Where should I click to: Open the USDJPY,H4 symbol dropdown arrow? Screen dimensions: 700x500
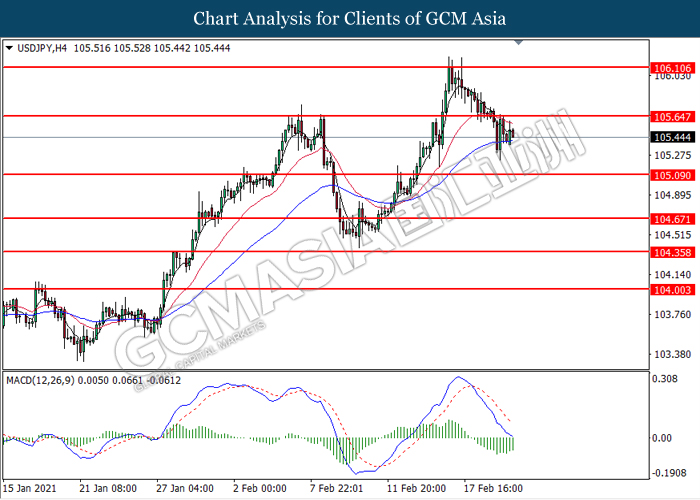click(x=9, y=48)
